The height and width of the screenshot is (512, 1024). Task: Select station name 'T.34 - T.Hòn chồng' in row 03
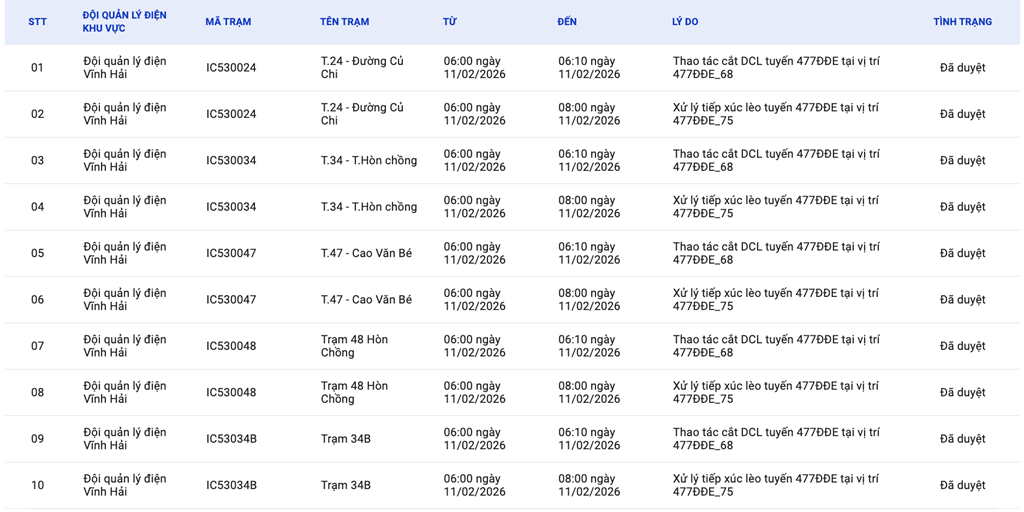coord(368,161)
